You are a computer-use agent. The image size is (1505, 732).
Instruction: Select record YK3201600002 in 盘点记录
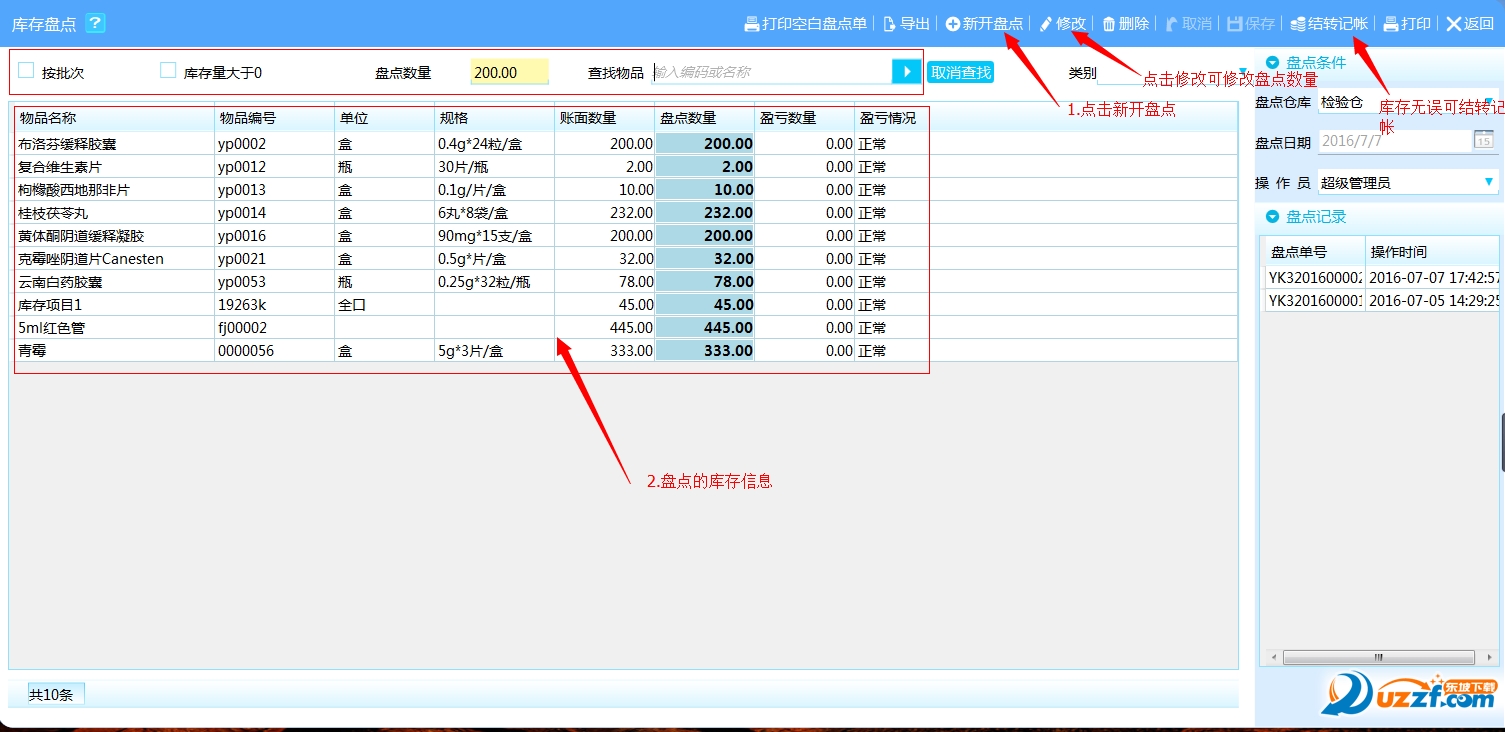click(1381, 277)
